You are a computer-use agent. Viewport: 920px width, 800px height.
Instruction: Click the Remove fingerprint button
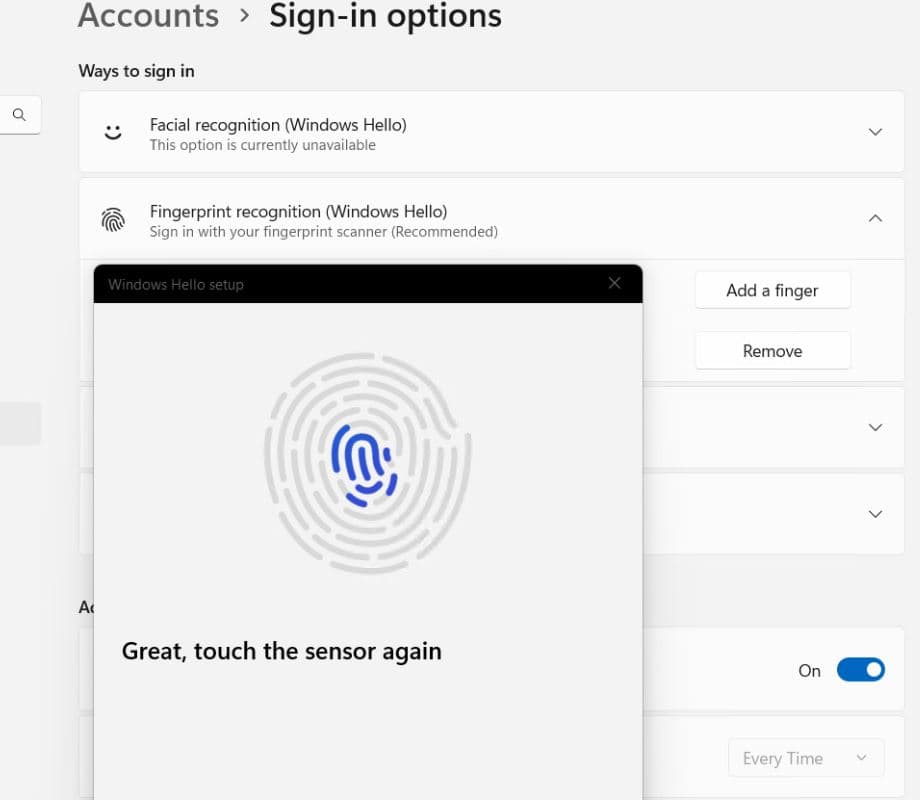772,351
